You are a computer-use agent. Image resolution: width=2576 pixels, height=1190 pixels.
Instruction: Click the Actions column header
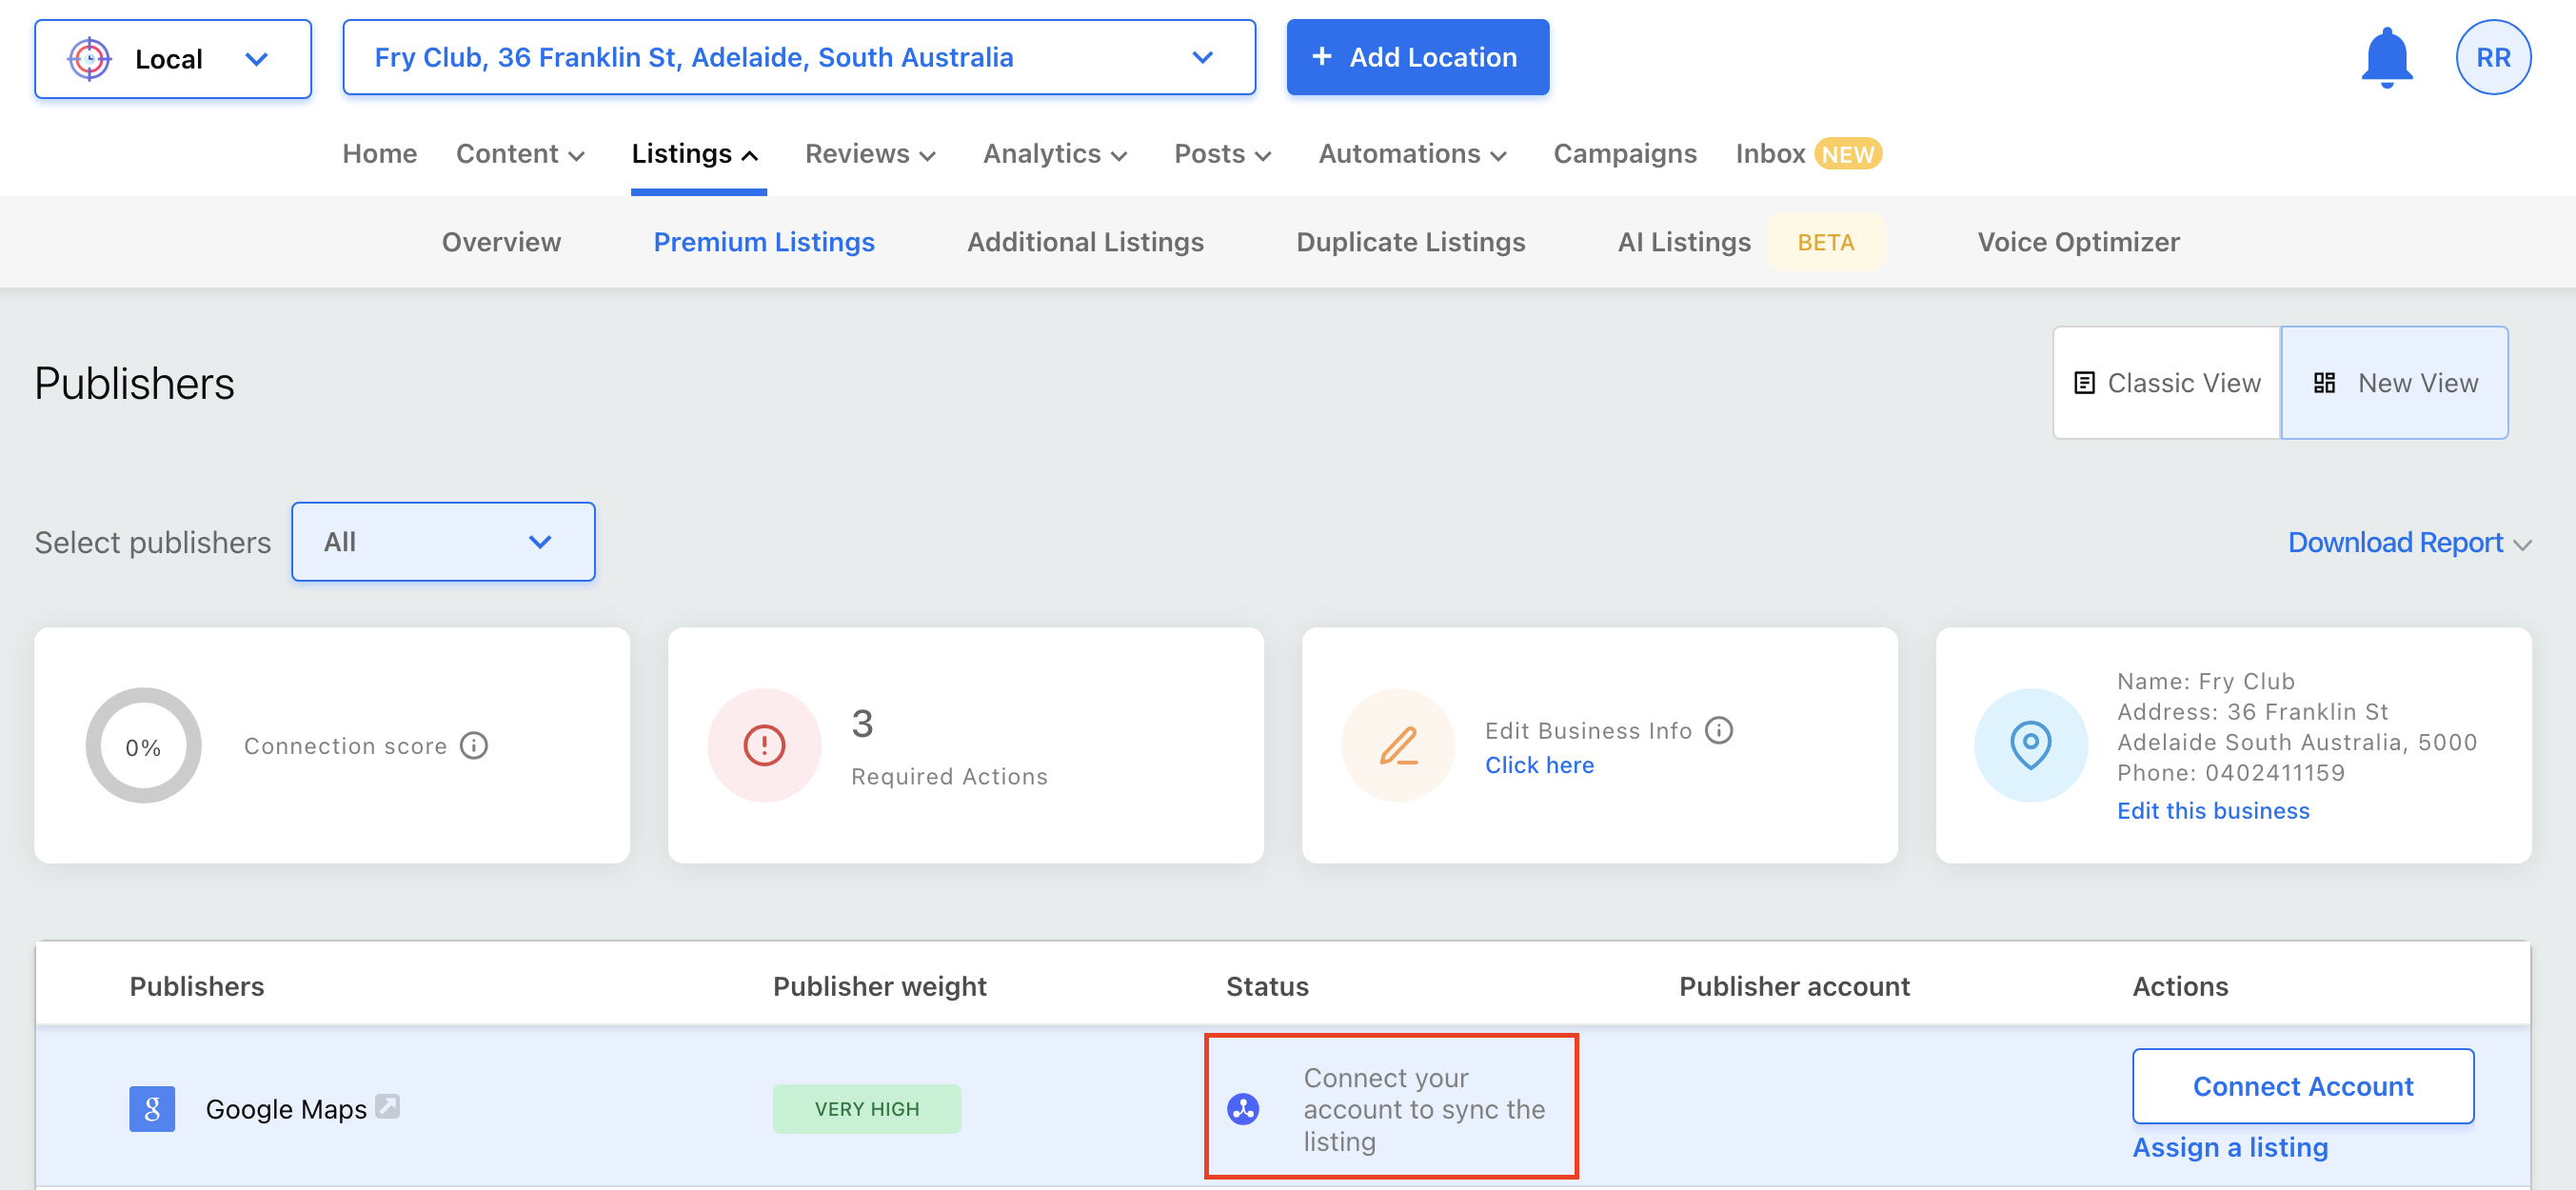pos(2180,987)
